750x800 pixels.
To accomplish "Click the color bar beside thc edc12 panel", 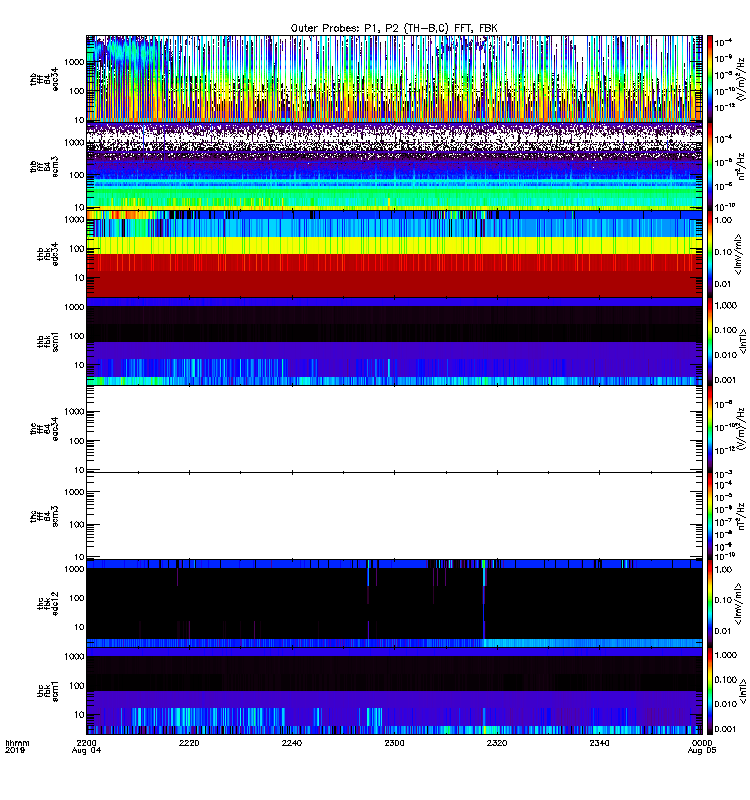I will tap(709, 604).
